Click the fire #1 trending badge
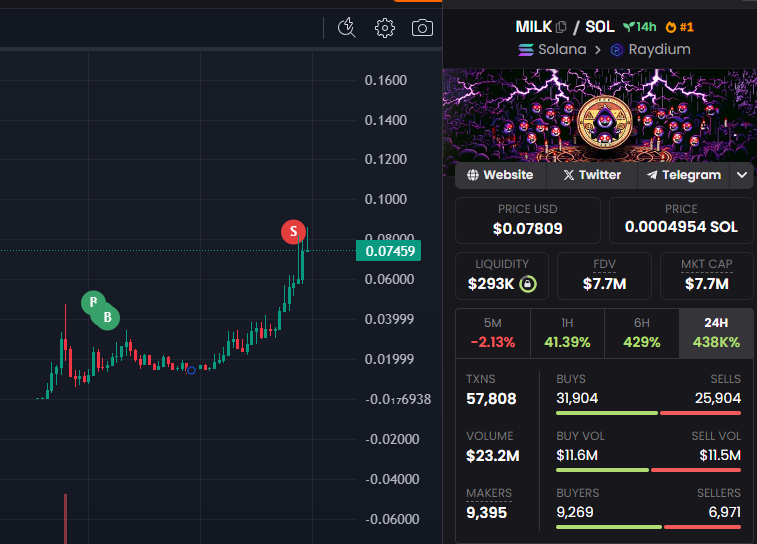757x544 pixels. coord(679,27)
